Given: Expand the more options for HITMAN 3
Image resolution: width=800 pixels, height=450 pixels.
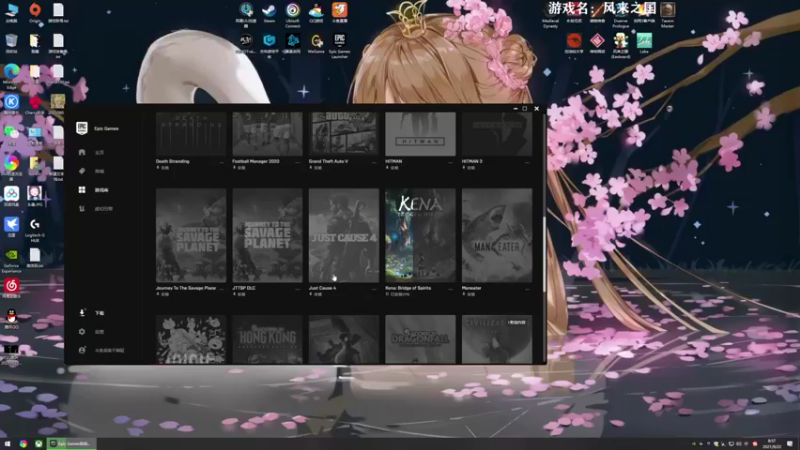Looking at the screenshot, I should (x=528, y=162).
